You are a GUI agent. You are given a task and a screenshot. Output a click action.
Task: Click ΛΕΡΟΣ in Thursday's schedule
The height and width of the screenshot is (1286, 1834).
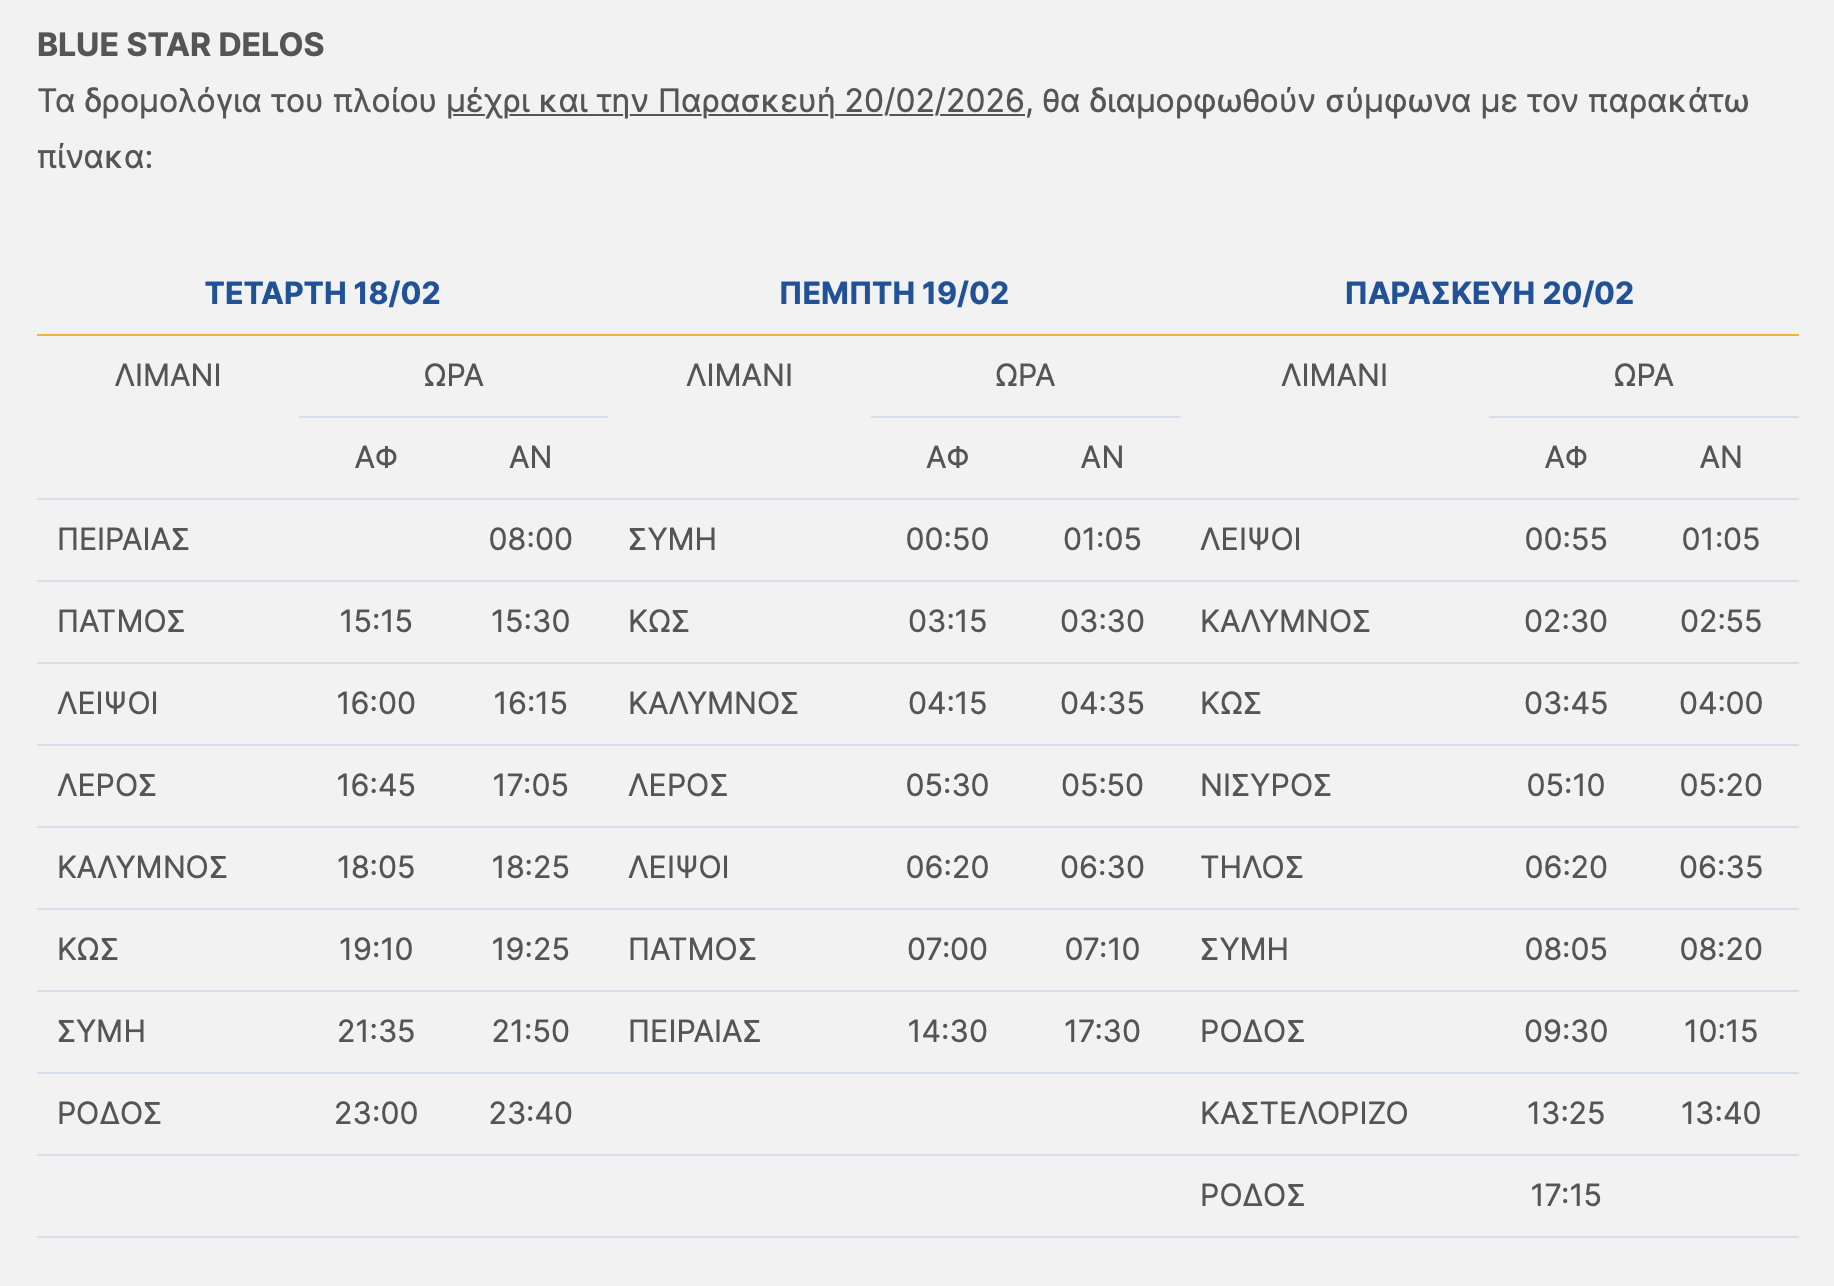click(x=677, y=785)
